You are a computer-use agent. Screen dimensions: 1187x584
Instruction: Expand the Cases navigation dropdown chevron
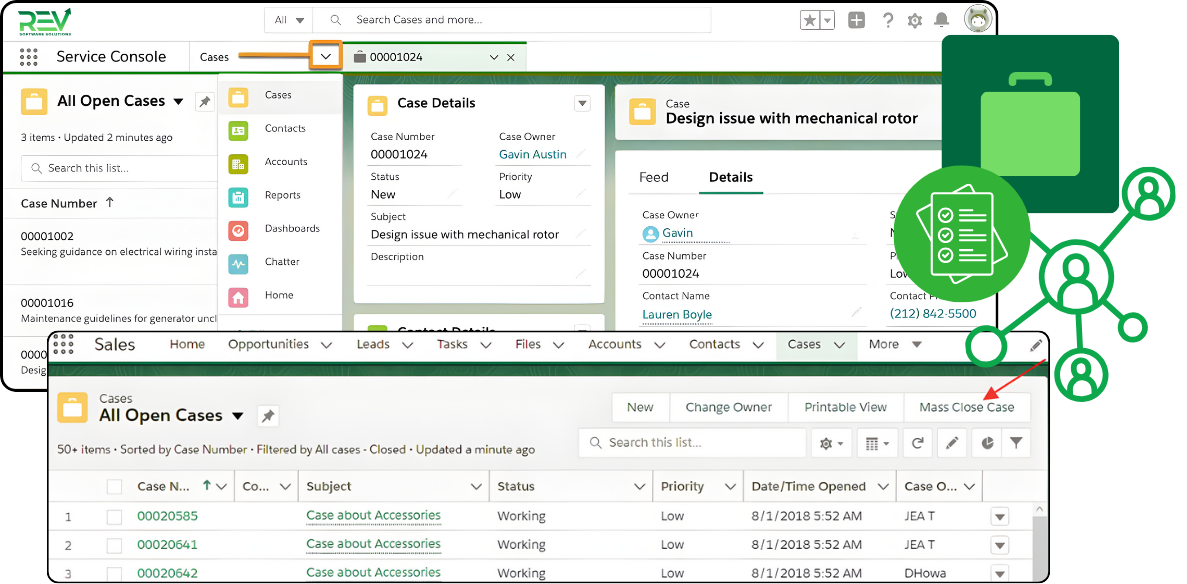pos(325,57)
